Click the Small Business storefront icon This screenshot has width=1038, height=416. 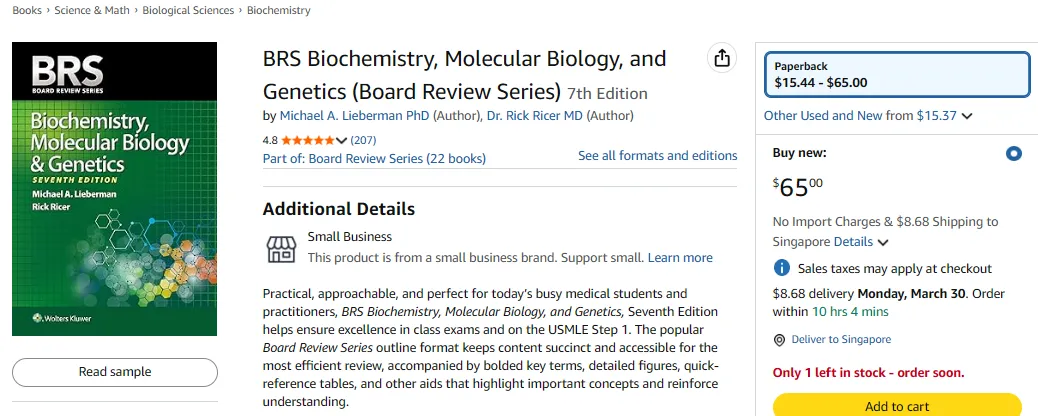click(280, 248)
